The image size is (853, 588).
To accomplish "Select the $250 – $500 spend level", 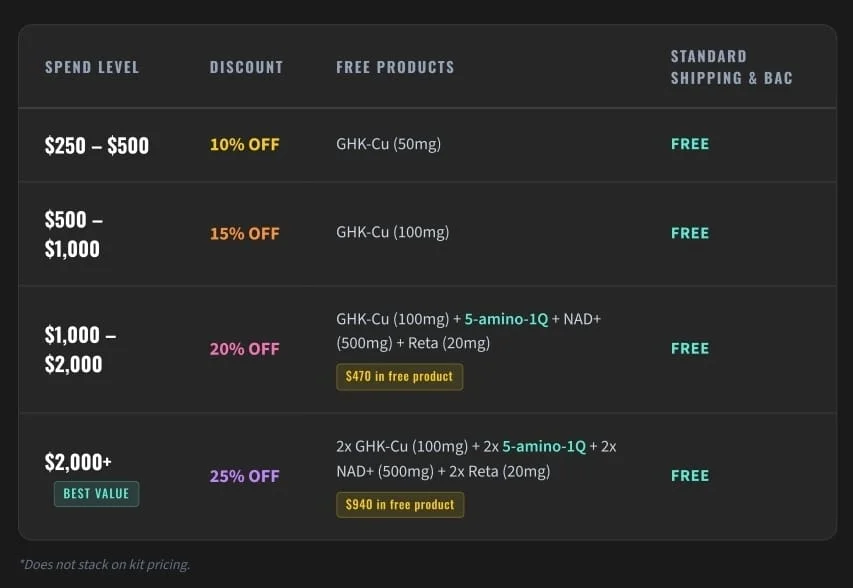I will (x=97, y=145).
